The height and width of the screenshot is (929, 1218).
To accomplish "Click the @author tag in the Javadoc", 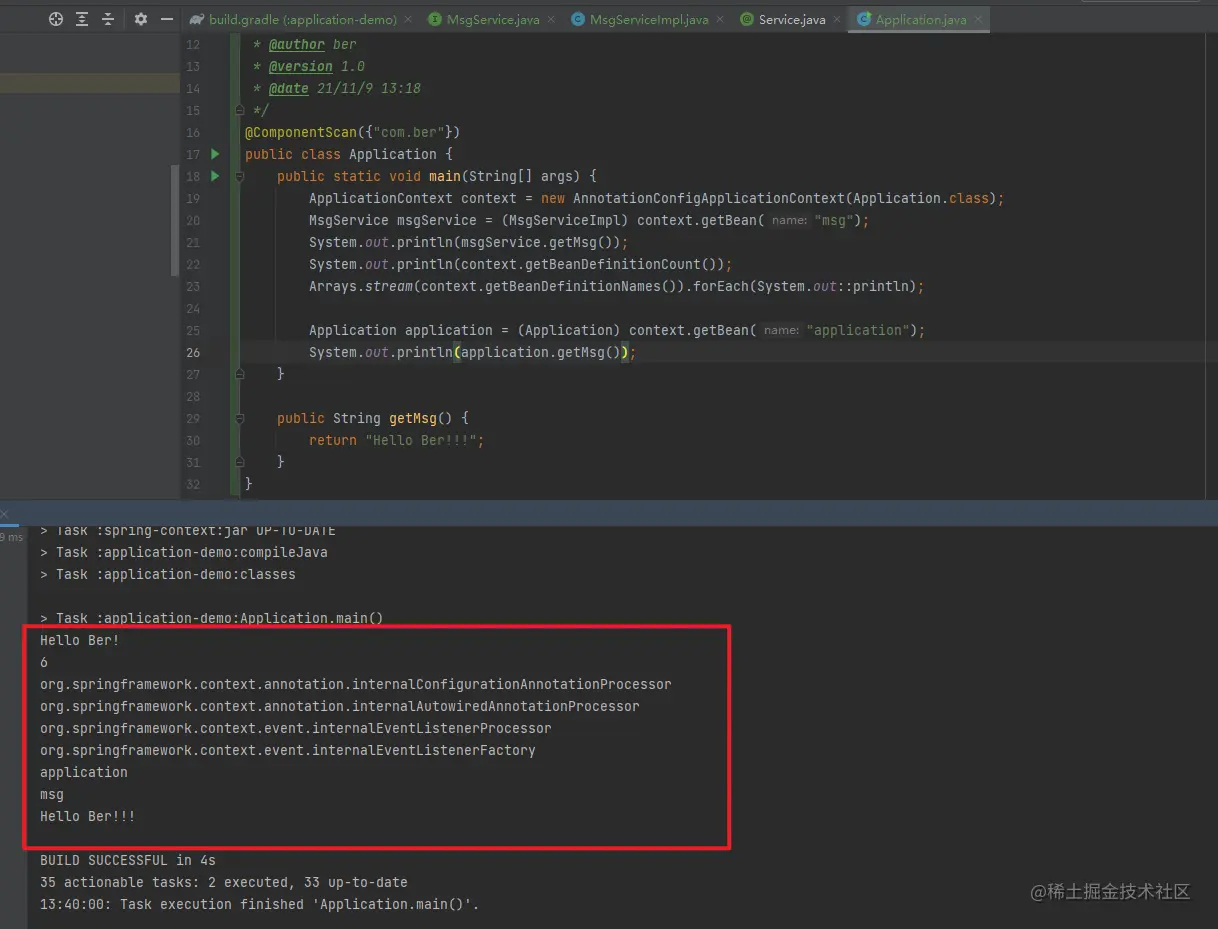I will 297,44.
